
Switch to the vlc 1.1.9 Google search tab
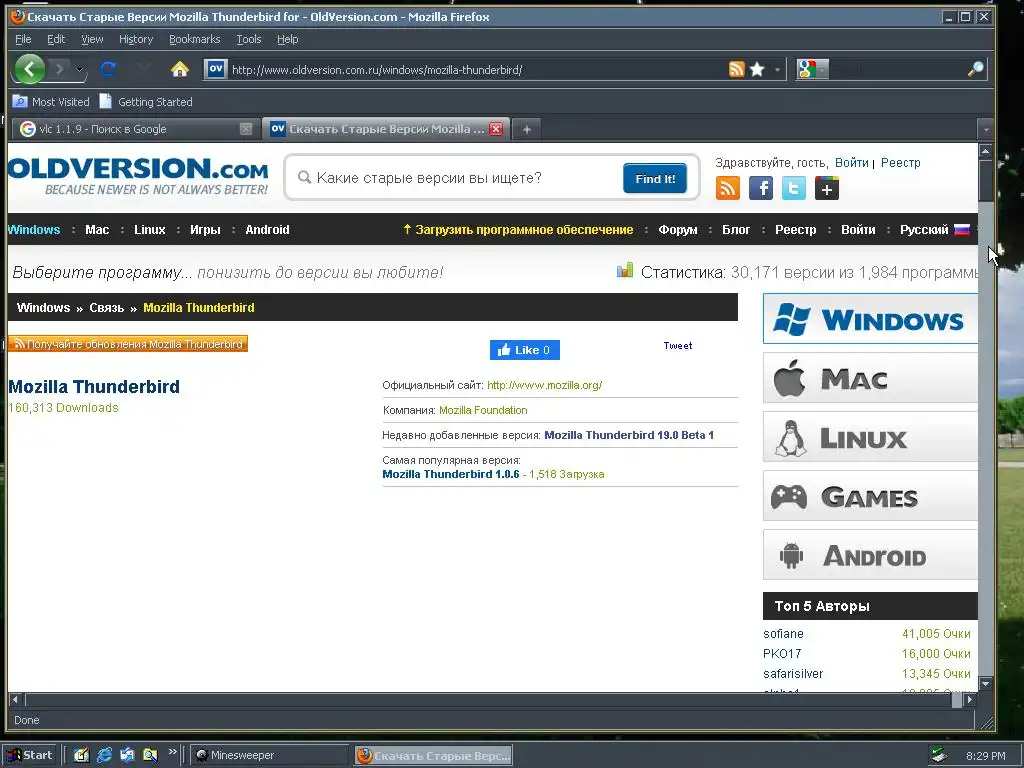point(135,129)
